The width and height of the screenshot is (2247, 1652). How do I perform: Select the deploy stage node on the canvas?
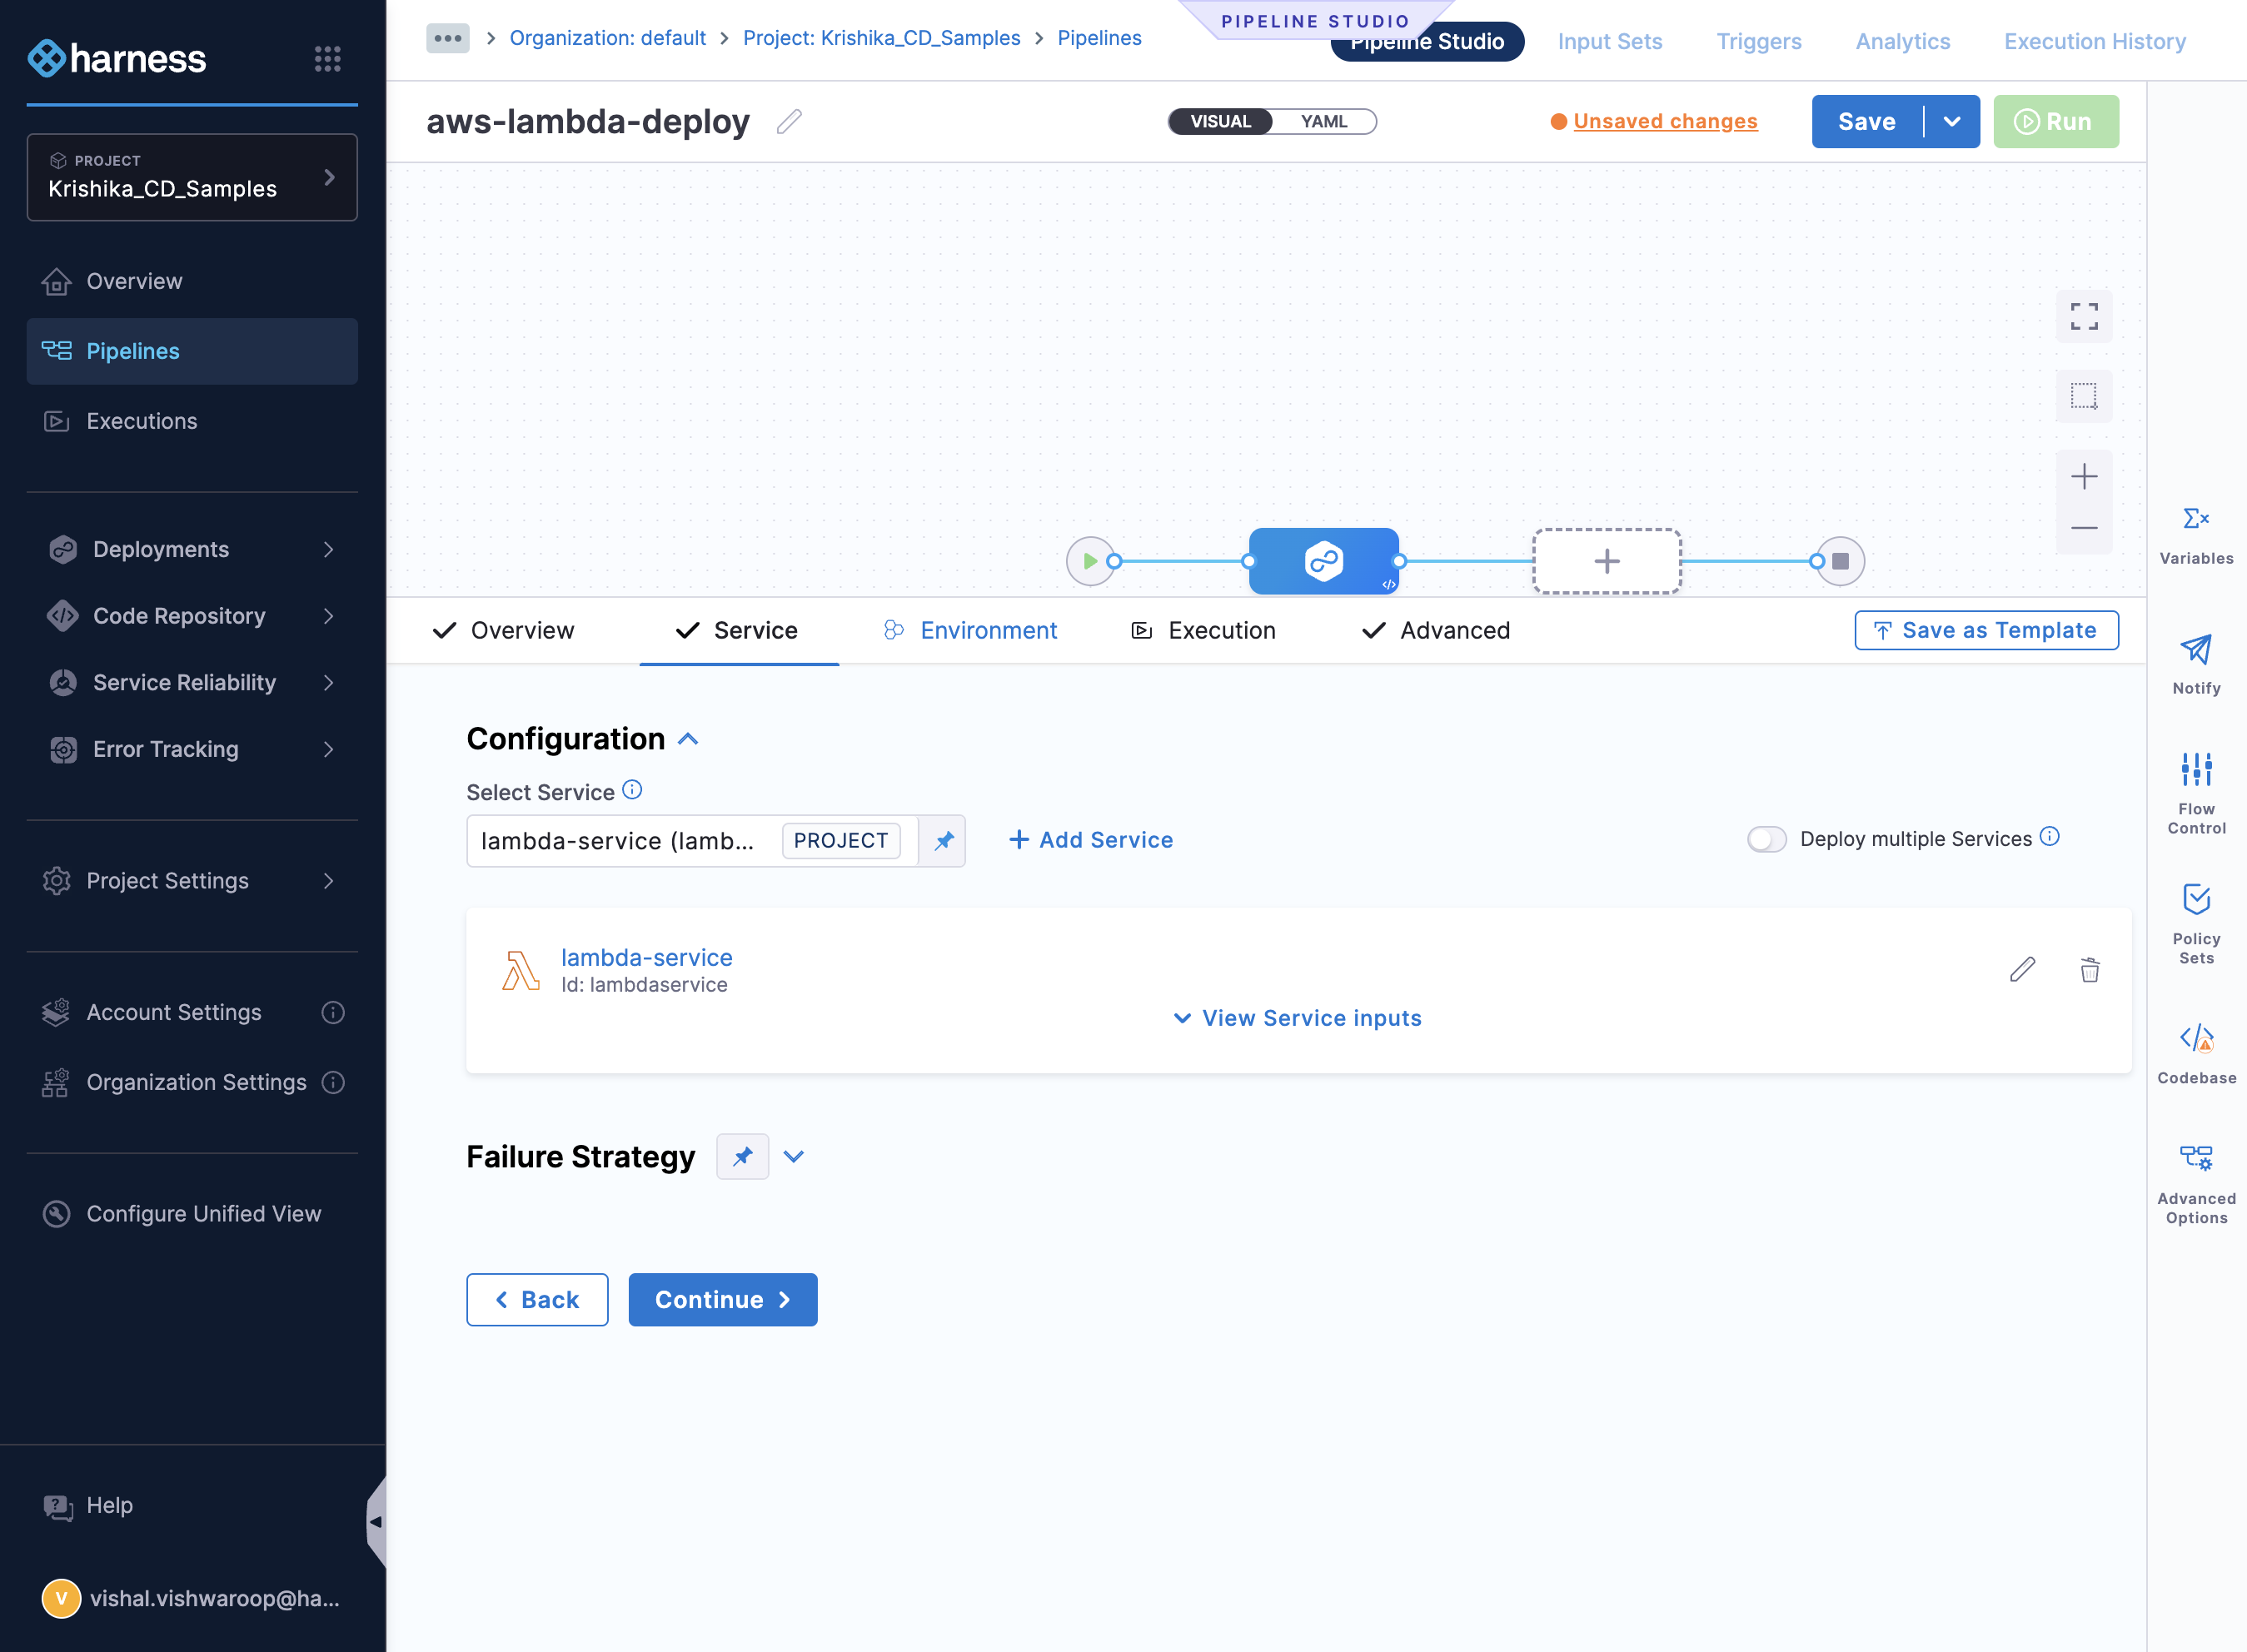coord(1323,561)
